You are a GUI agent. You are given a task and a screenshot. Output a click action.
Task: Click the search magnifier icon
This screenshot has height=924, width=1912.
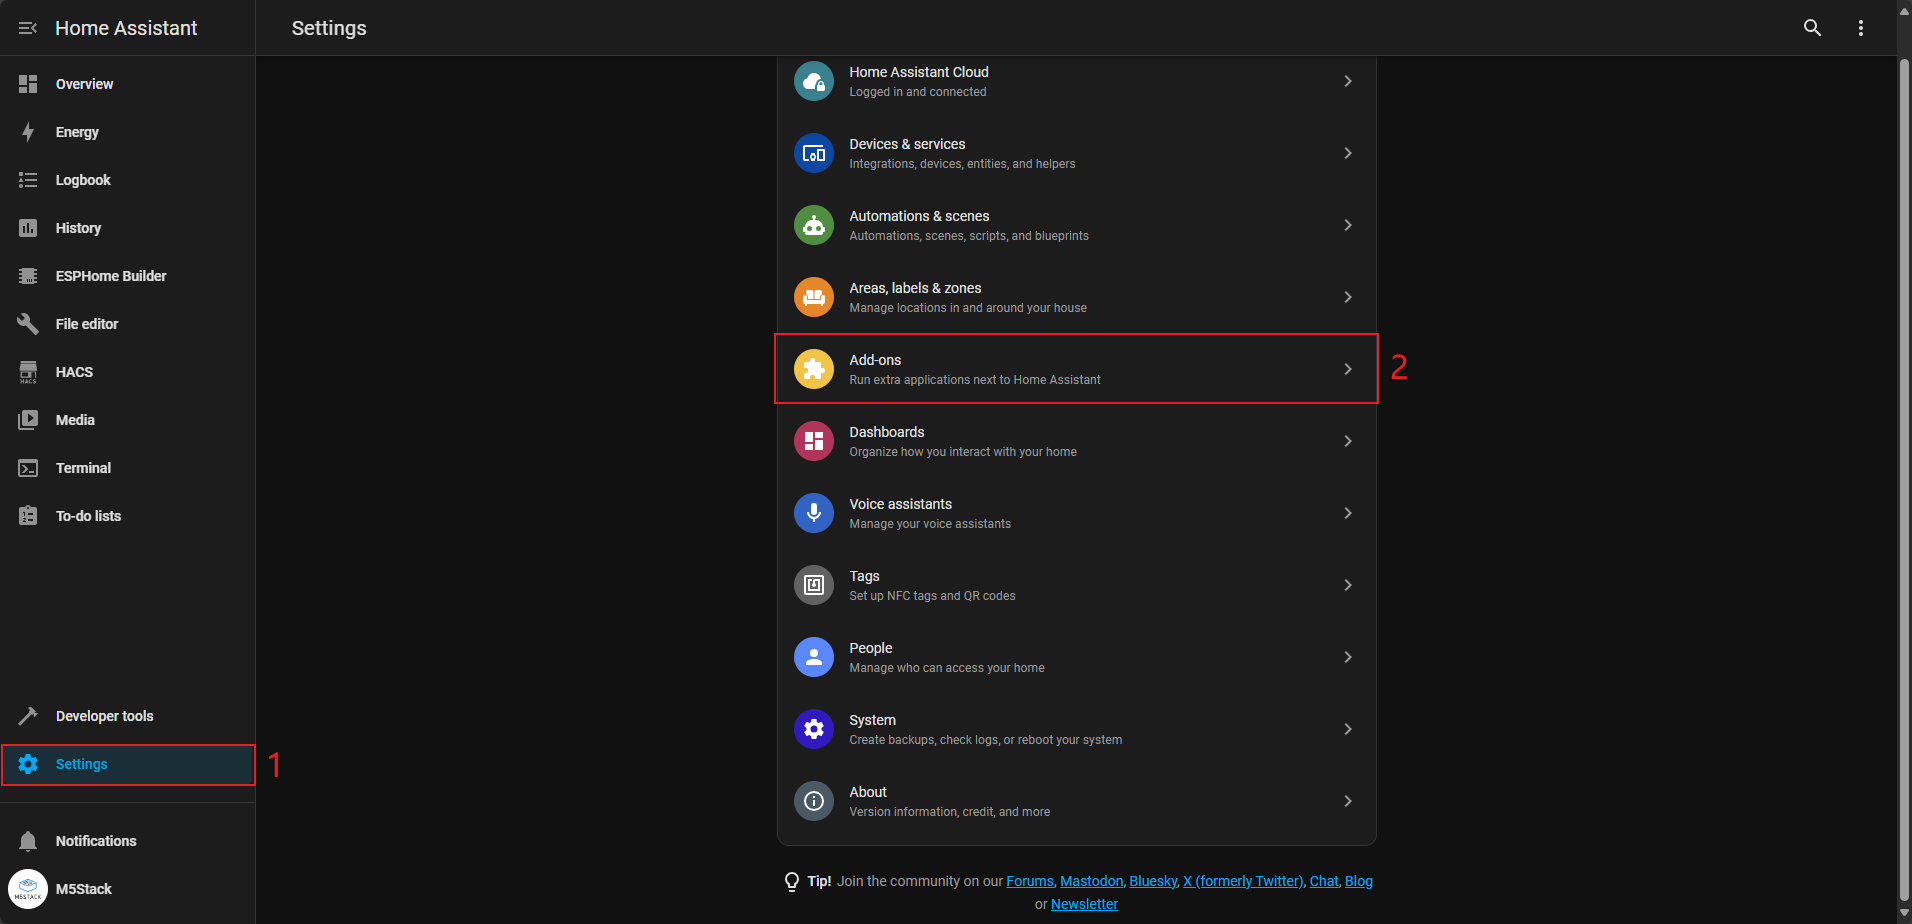pos(1812,28)
